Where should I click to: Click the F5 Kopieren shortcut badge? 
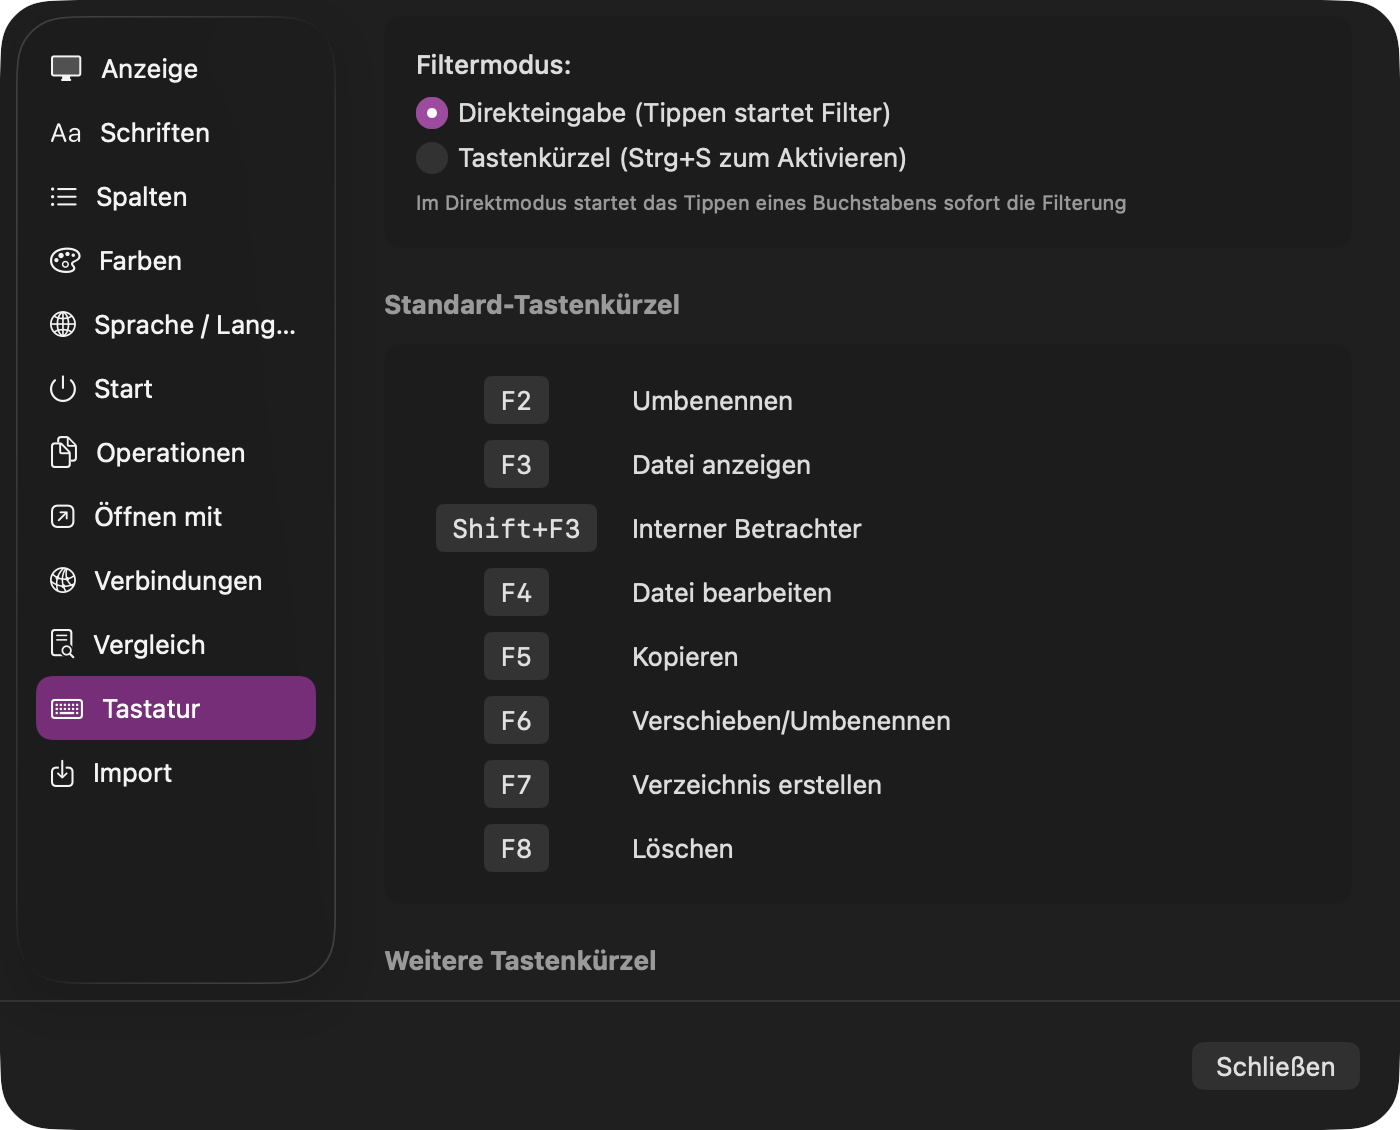point(516,656)
